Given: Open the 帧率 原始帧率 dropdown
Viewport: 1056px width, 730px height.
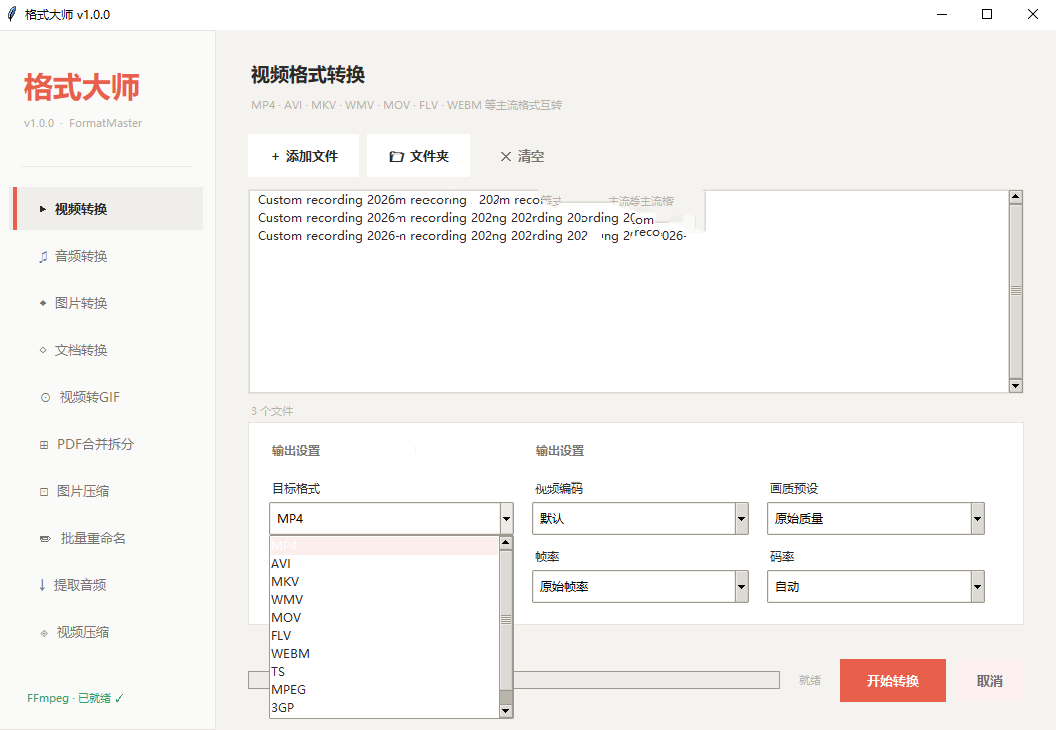Looking at the screenshot, I should pos(640,587).
